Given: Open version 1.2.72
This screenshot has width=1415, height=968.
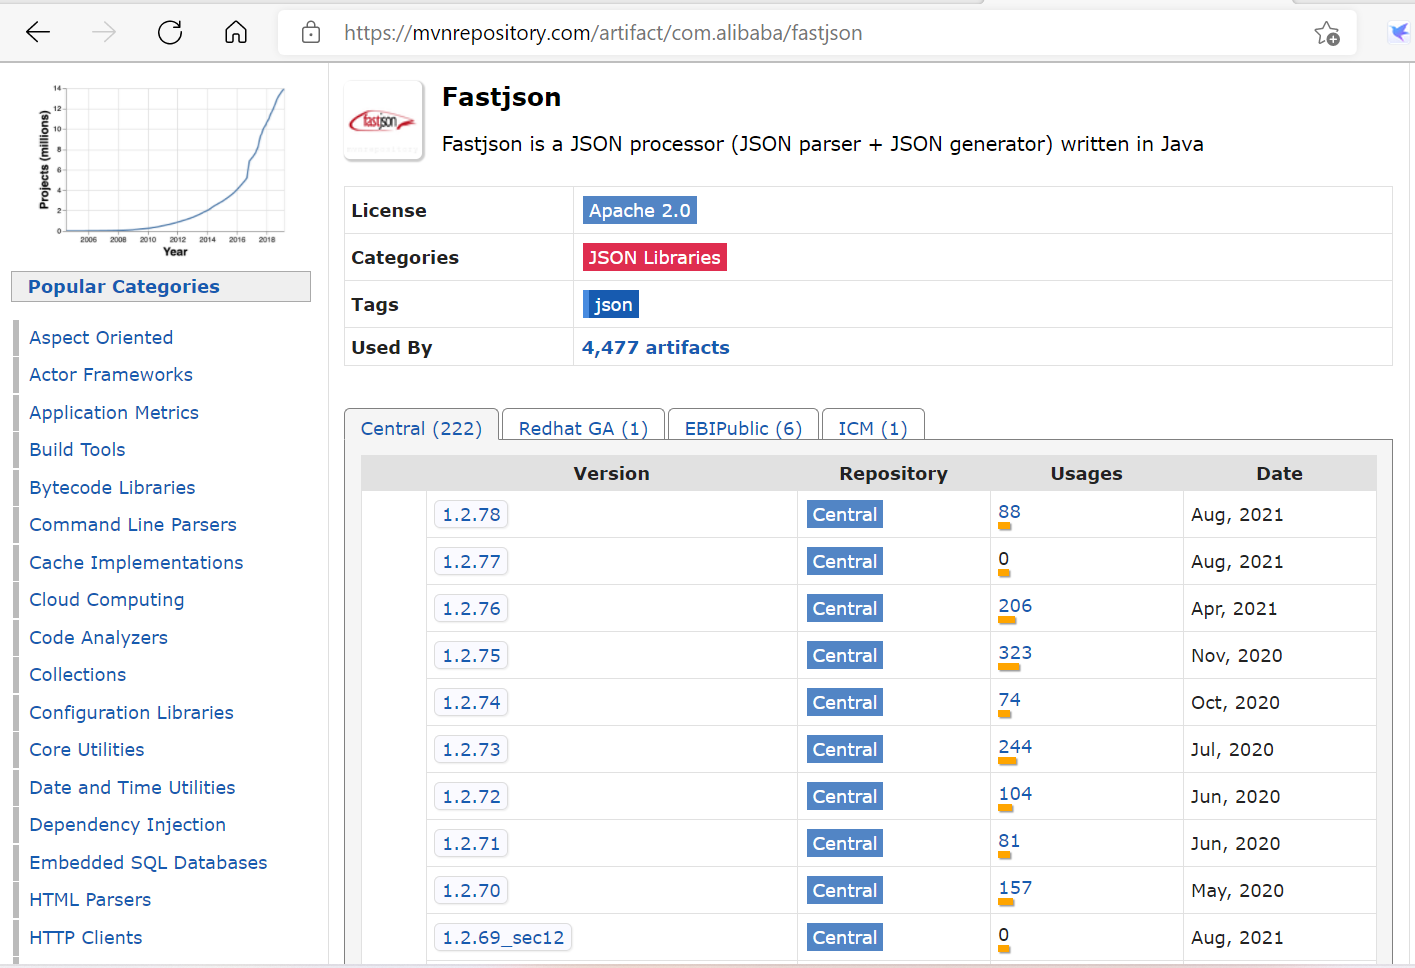Looking at the screenshot, I should coord(471,796).
